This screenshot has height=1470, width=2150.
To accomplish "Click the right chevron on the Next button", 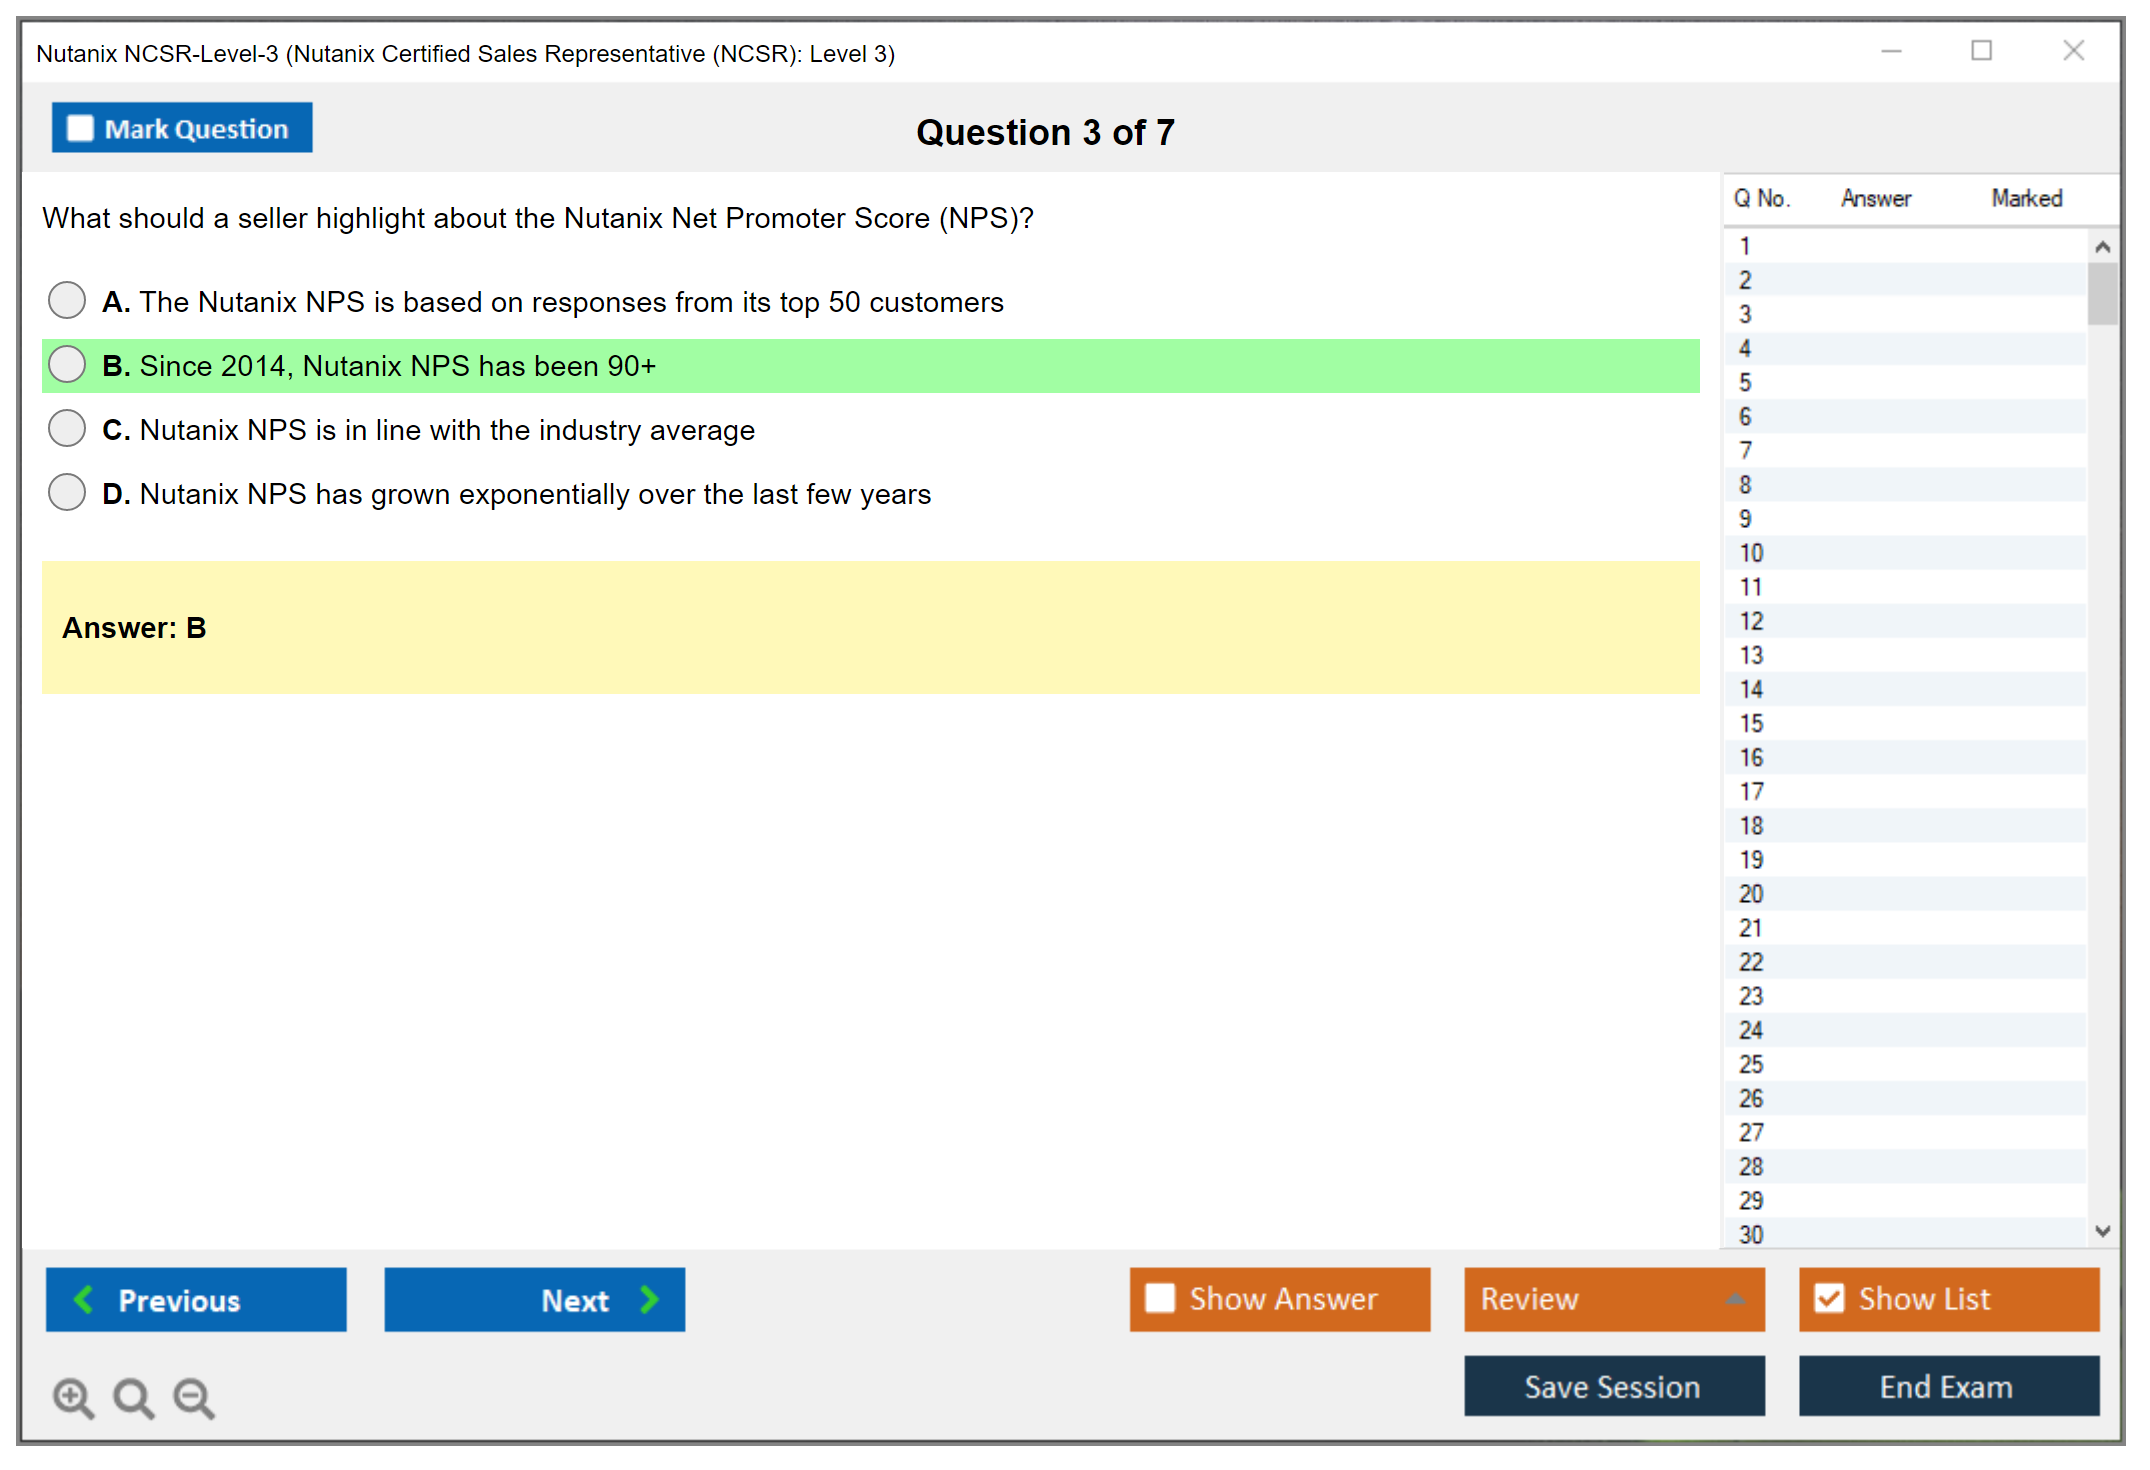I will (x=649, y=1299).
